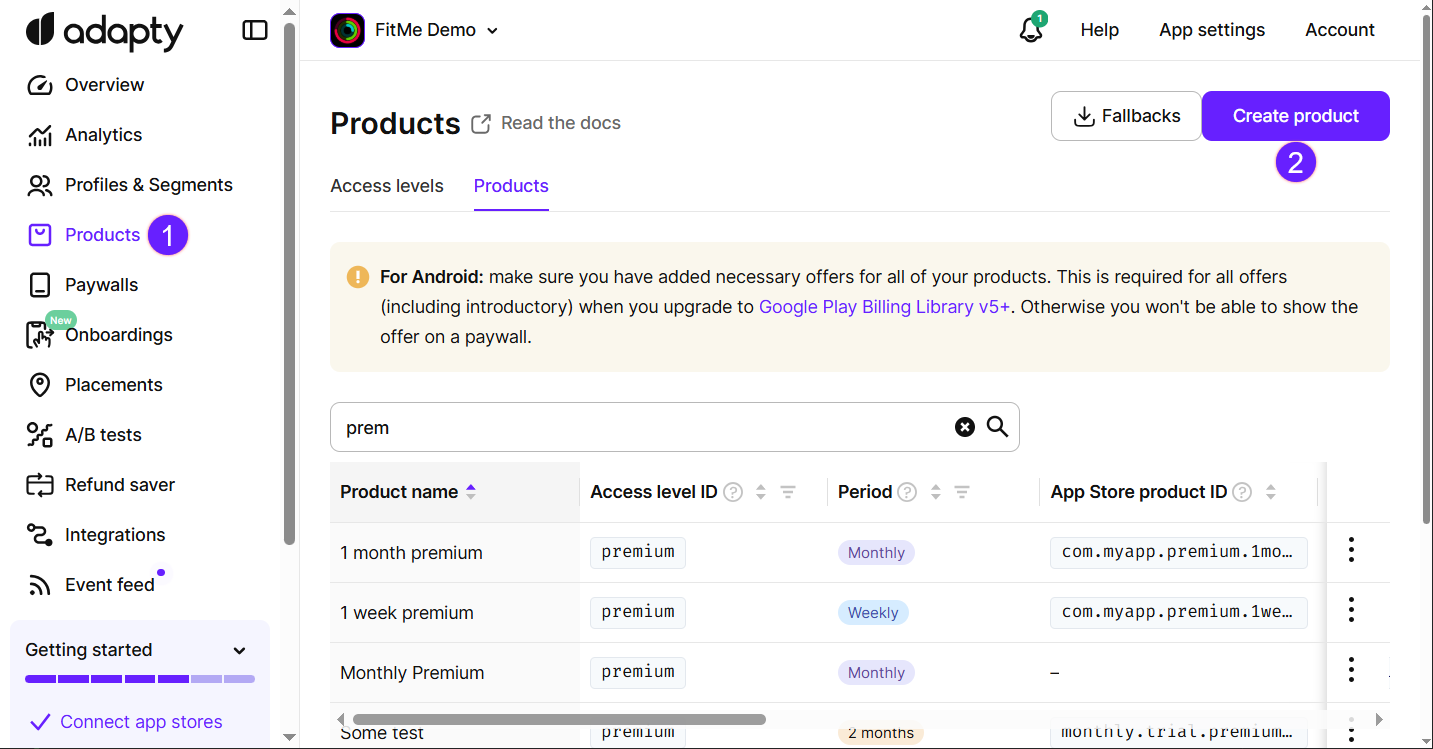Open the Overview gauge icon in sidebar

[40, 85]
